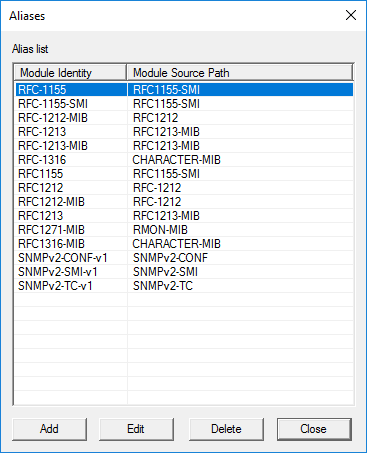Image resolution: width=367 pixels, height=453 pixels.
Task: Pick the SNMPv2-CONF-v1 alias row
Action: (184, 258)
